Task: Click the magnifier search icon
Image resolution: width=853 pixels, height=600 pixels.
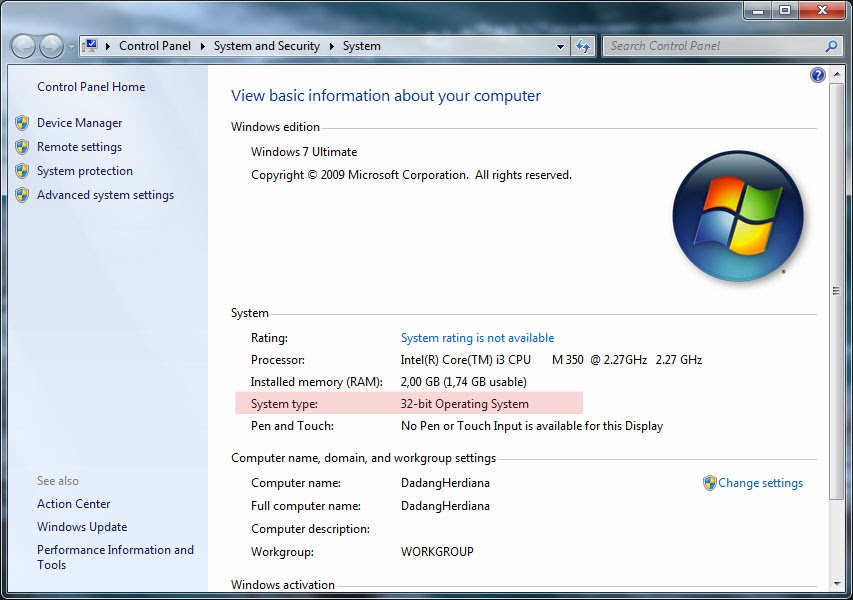Action: 831,46
